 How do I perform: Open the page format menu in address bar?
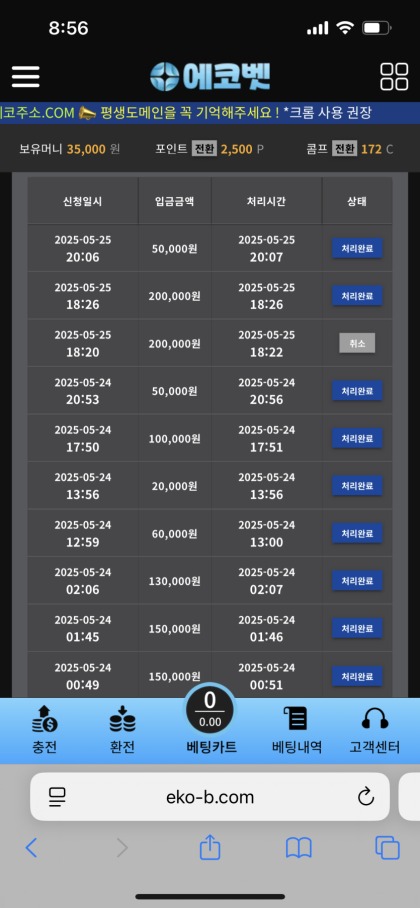tap(57, 797)
